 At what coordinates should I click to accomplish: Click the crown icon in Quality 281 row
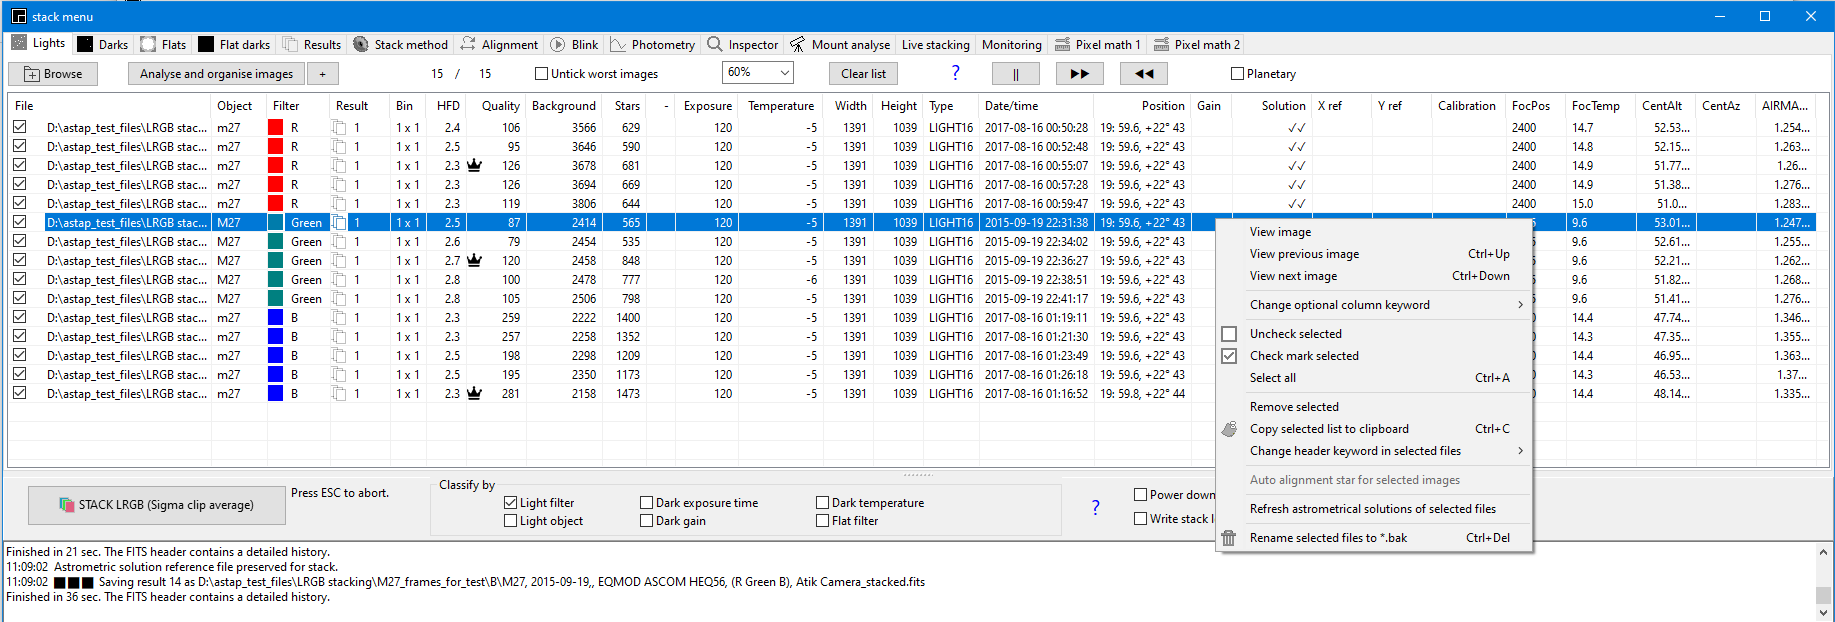(x=474, y=393)
